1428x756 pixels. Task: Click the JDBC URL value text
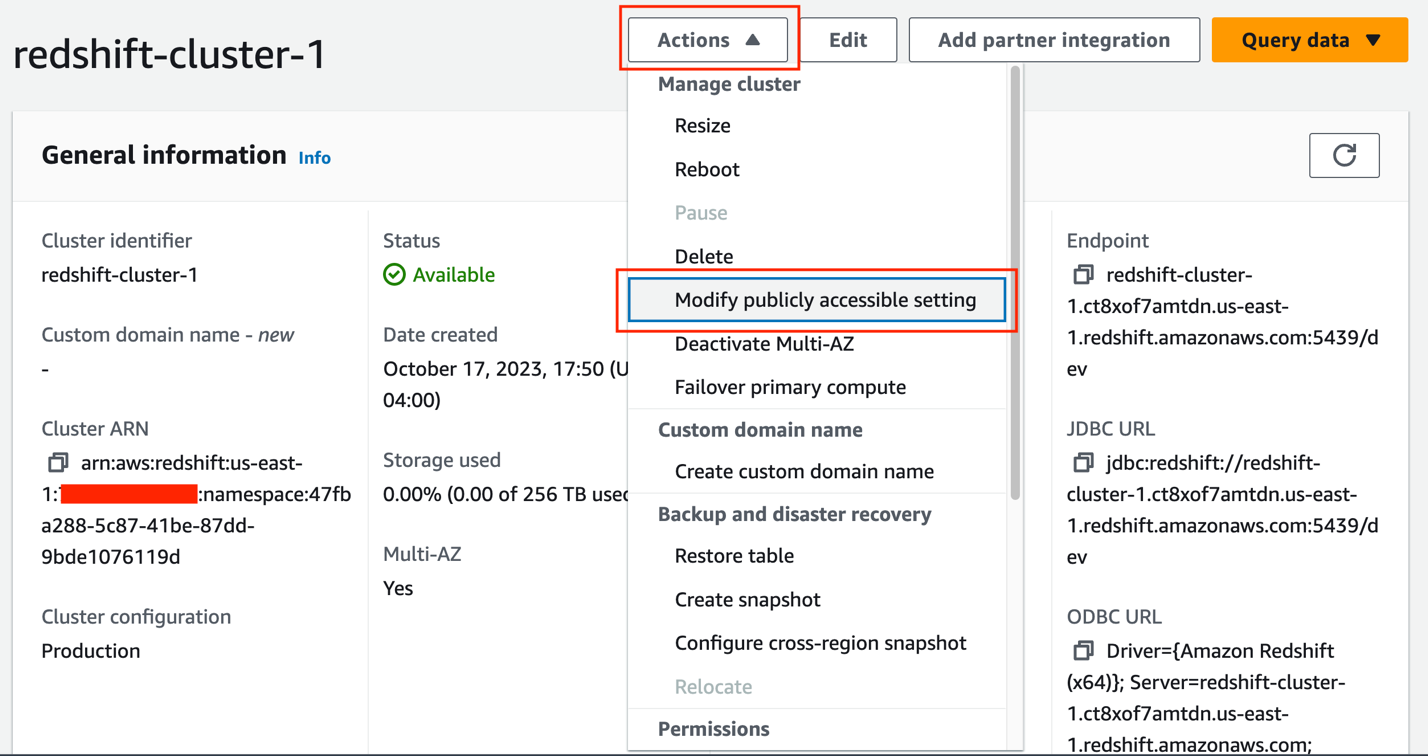click(1223, 510)
